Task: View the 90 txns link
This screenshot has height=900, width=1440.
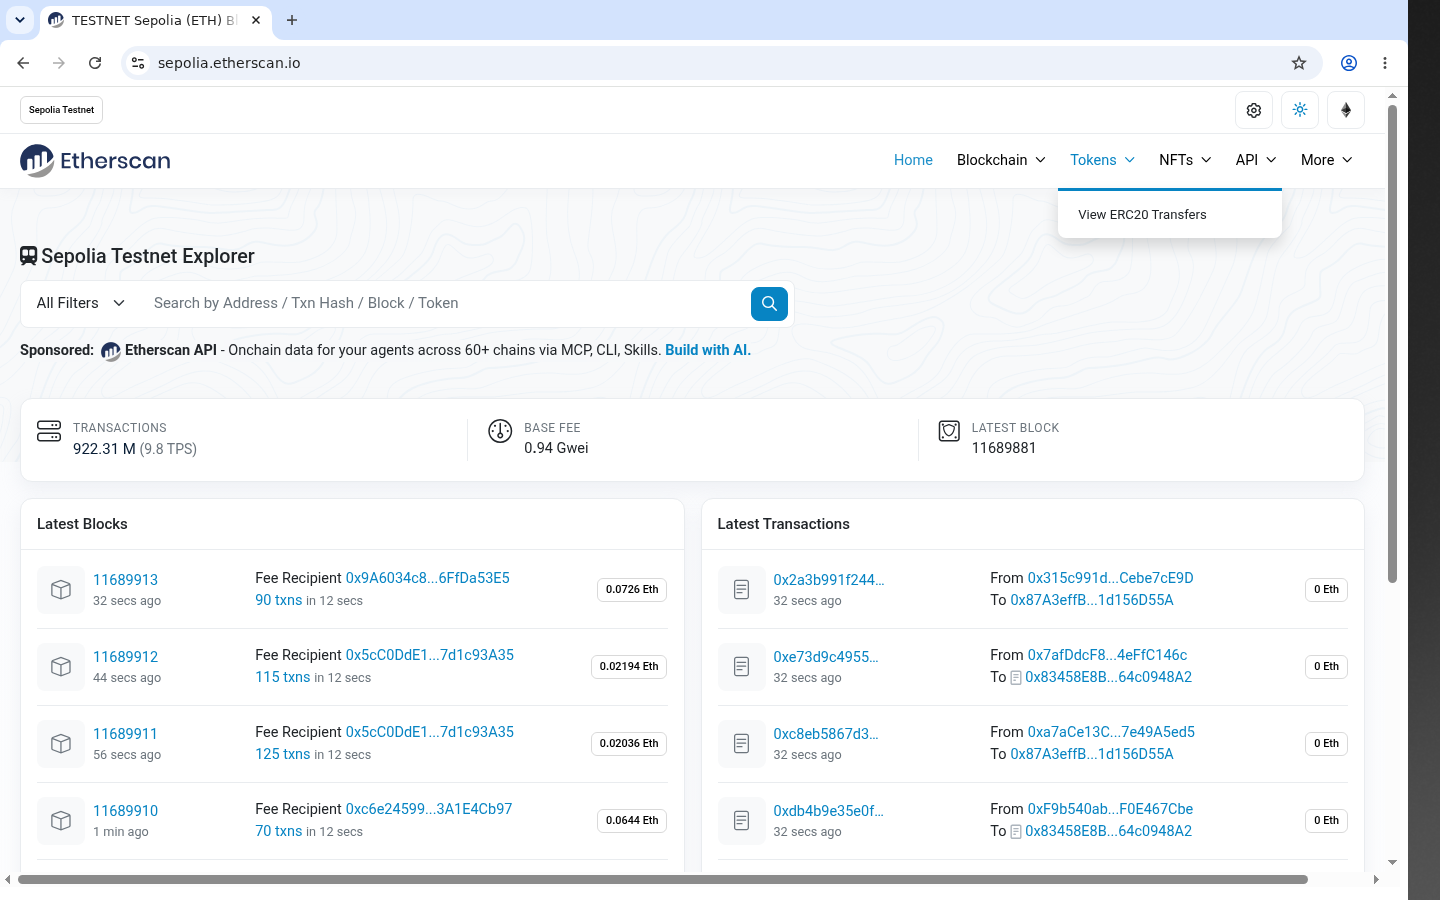Action: (278, 600)
